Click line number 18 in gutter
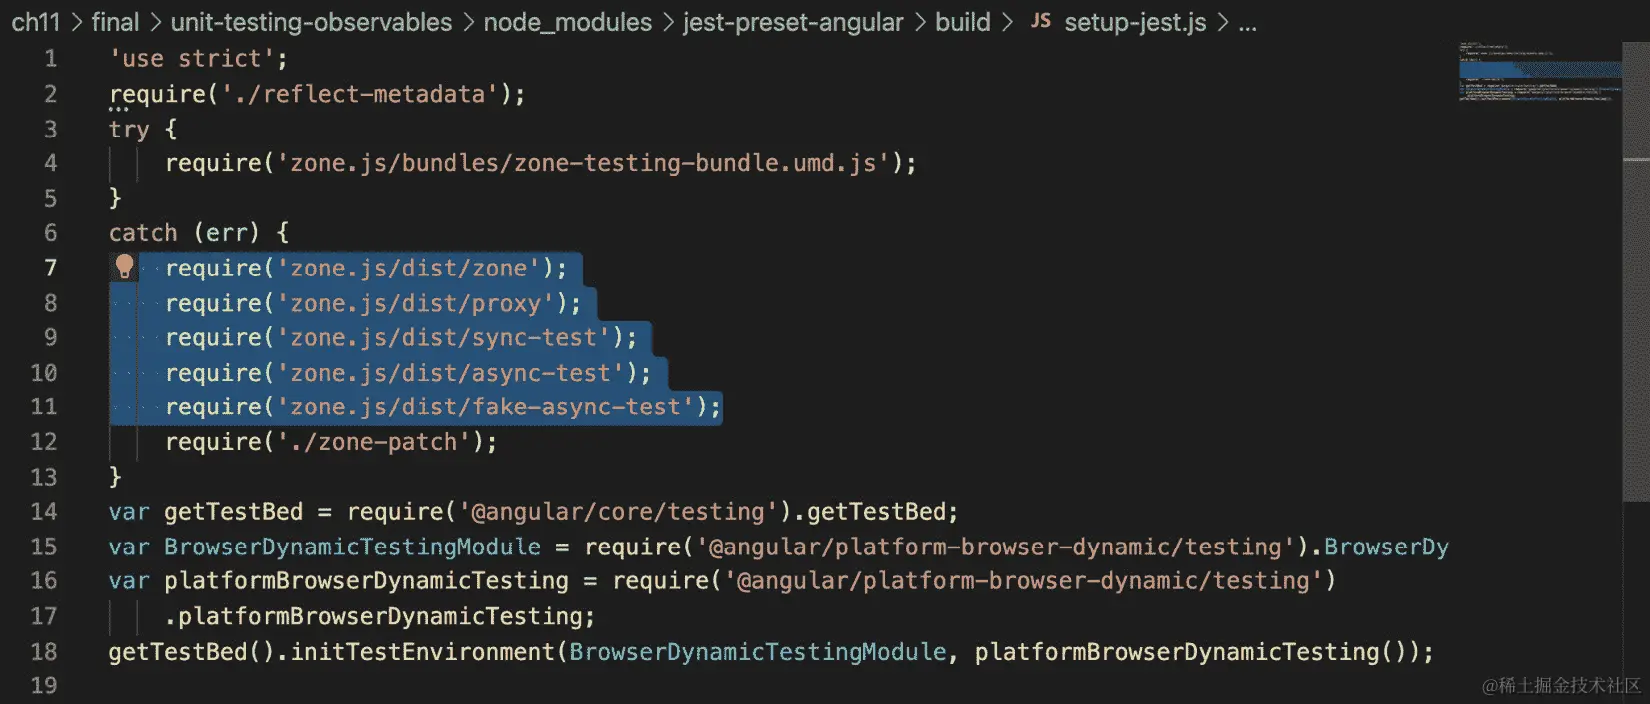Screen dimensions: 1650x704 click(43, 652)
